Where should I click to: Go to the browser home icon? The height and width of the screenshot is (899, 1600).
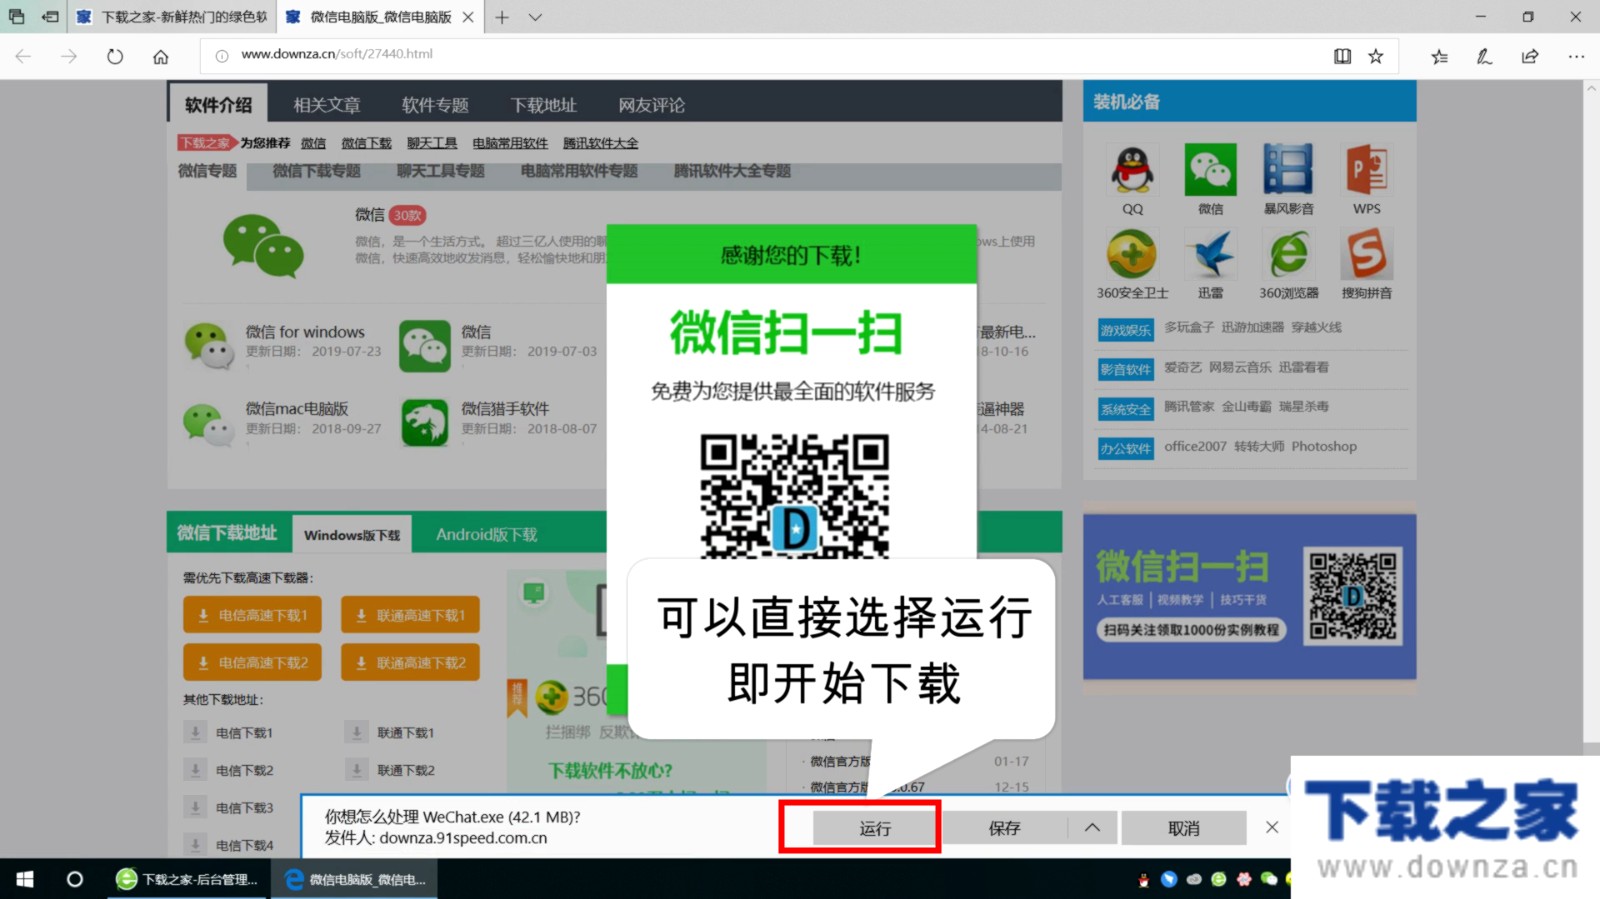[x=161, y=56]
